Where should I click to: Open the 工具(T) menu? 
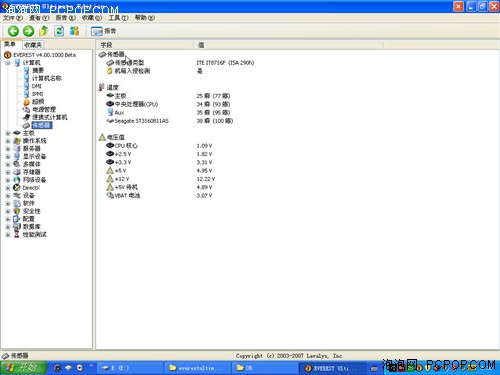click(118, 18)
